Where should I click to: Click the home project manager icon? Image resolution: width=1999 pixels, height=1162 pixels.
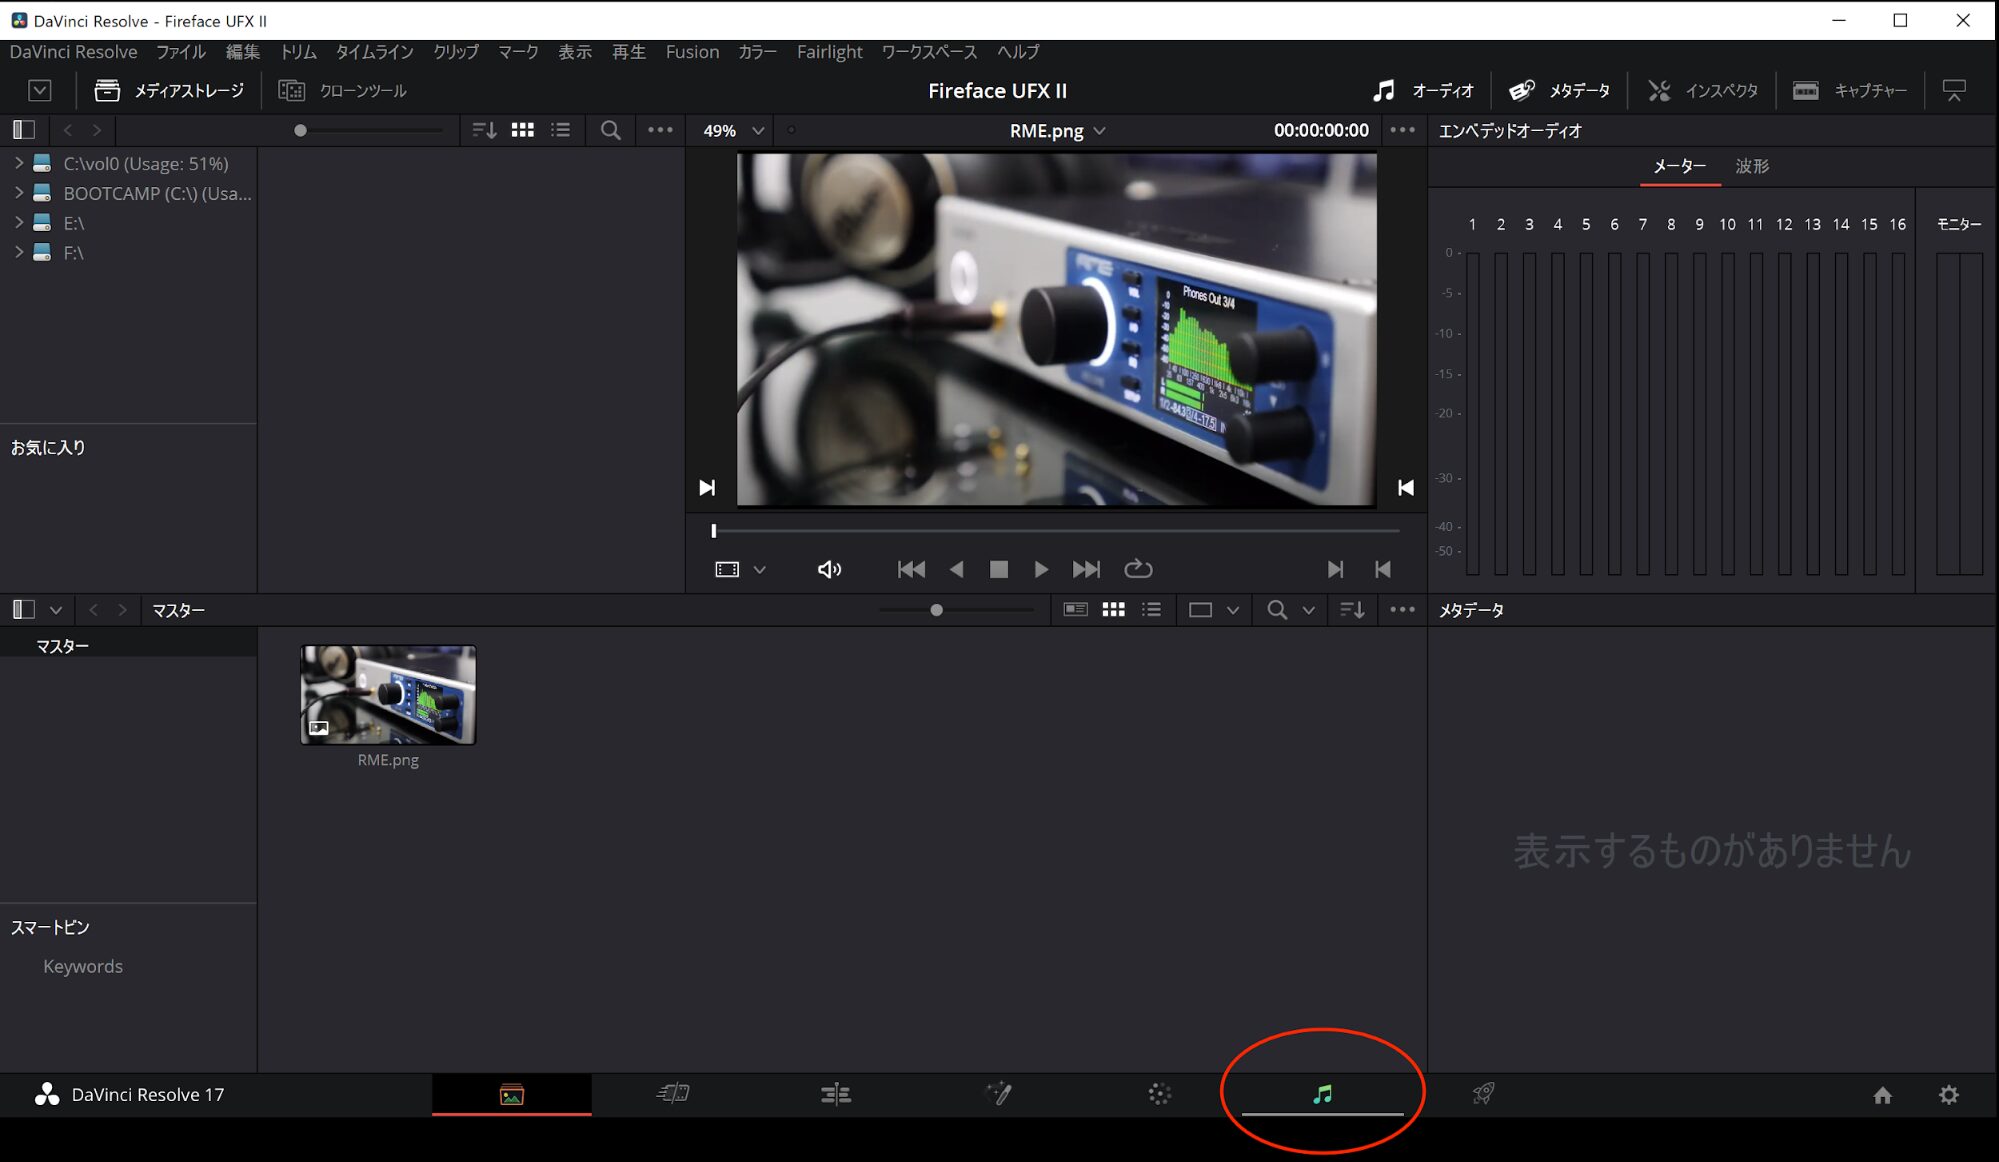(1882, 1095)
